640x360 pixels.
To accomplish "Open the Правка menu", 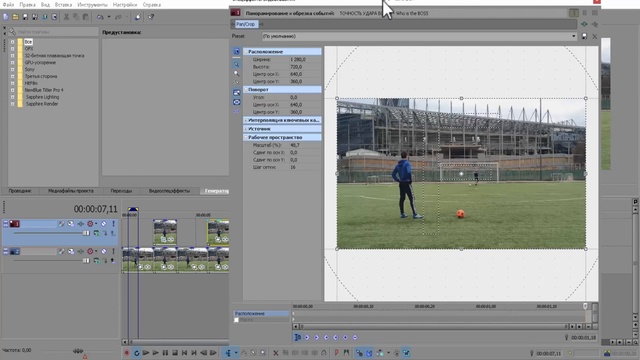I will coord(27,5).
